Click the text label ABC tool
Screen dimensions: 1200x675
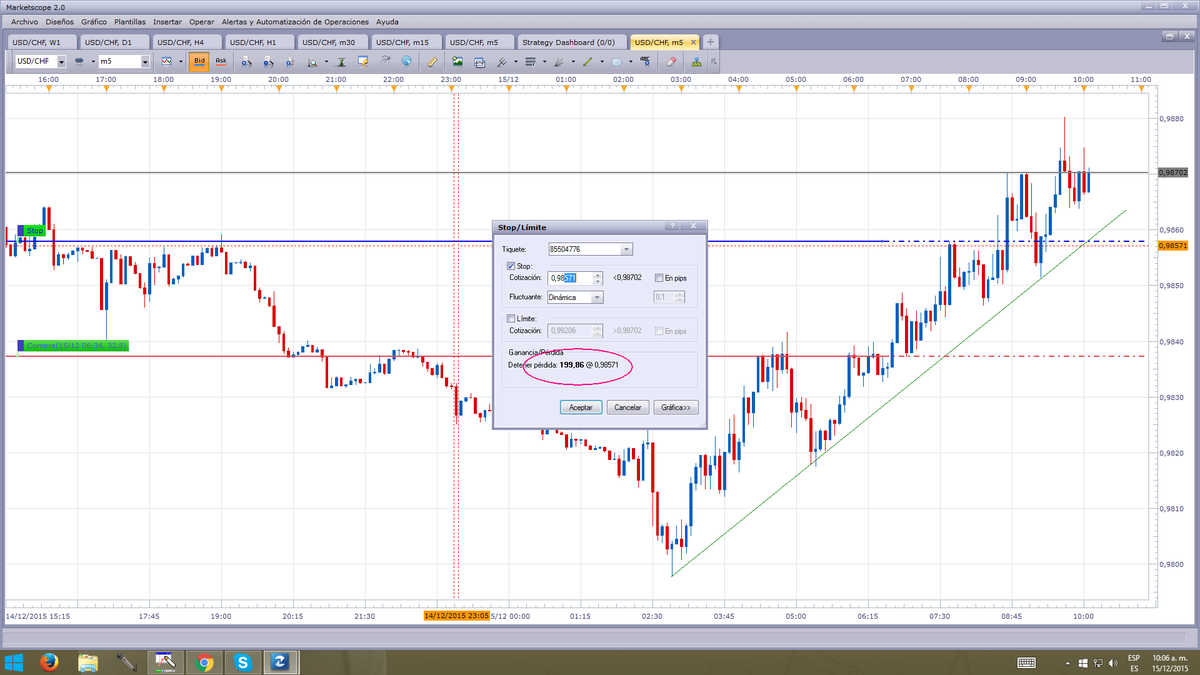click(646, 61)
